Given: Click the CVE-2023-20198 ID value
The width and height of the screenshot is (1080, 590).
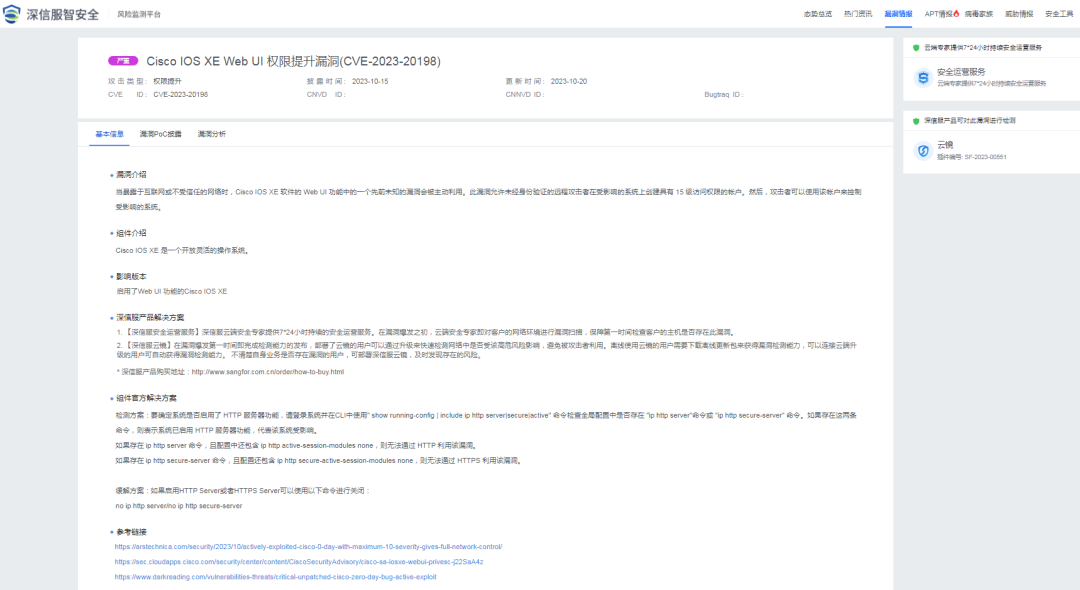Looking at the screenshot, I should [x=180, y=95].
